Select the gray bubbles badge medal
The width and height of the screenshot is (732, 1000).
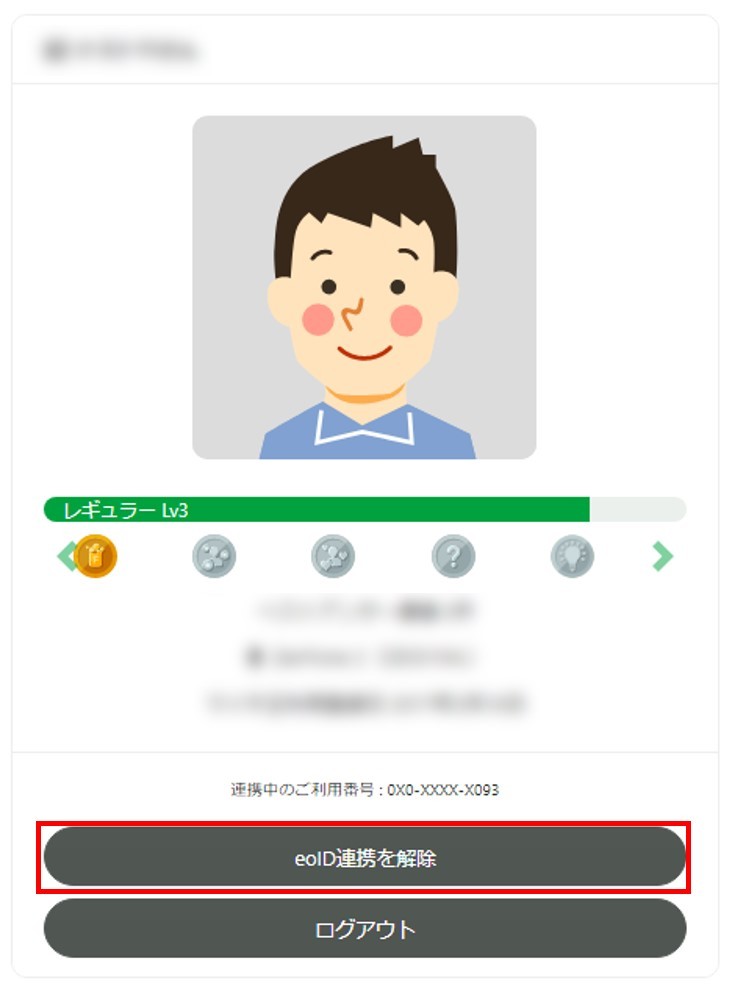coord(214,556)
